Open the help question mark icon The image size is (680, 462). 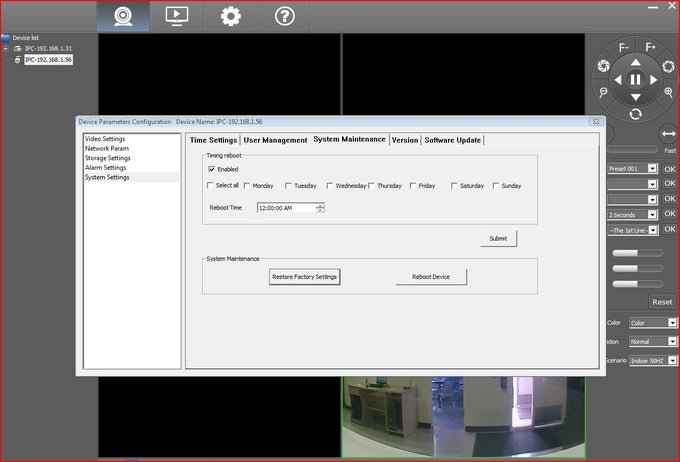tap(284, 16)
